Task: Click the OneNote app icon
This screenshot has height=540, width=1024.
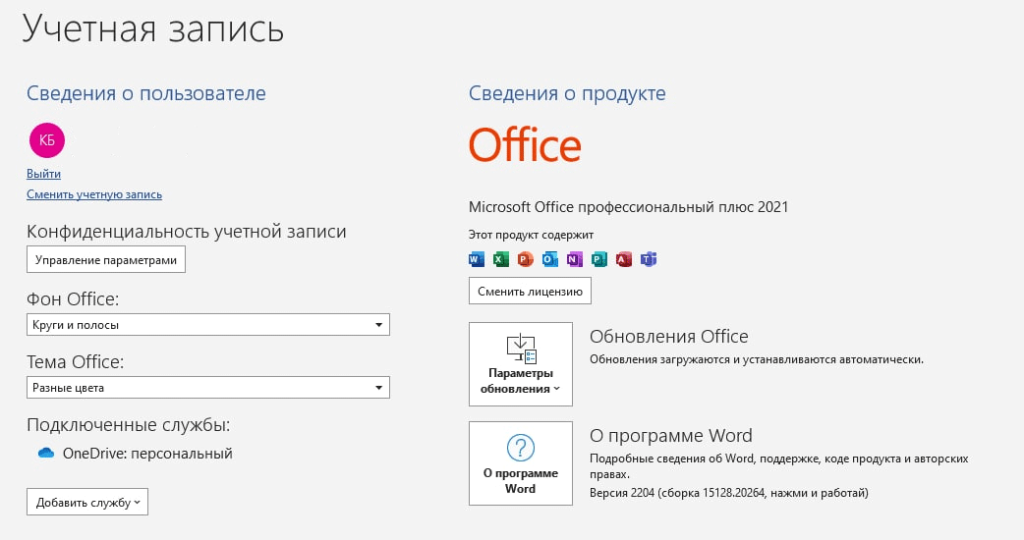Action: click(x=575, y=259)
